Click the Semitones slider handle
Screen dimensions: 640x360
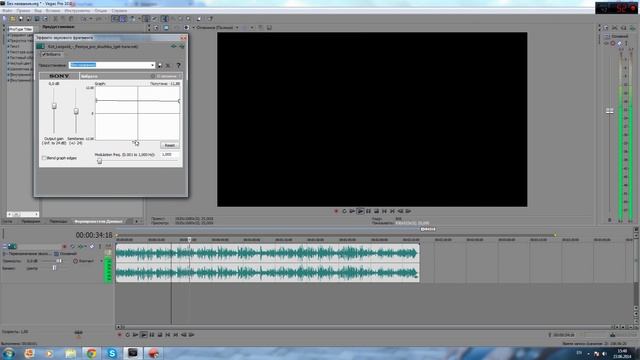[76, 111]
